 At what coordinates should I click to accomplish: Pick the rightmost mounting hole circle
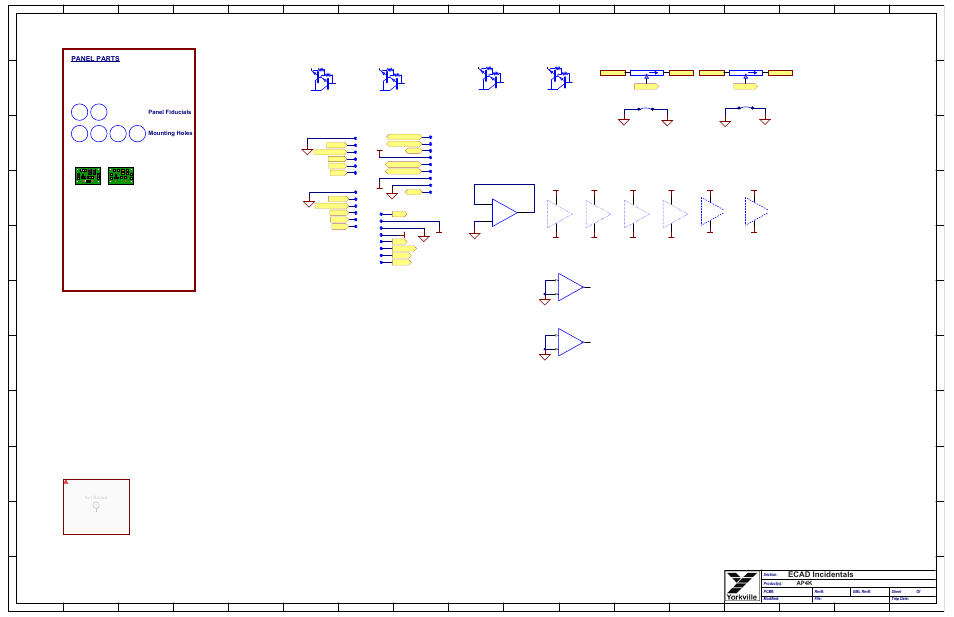138,133
